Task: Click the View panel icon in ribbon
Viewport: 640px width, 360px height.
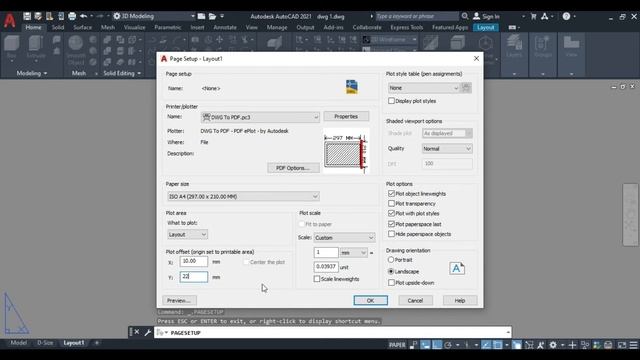Action: coord(571,46)
